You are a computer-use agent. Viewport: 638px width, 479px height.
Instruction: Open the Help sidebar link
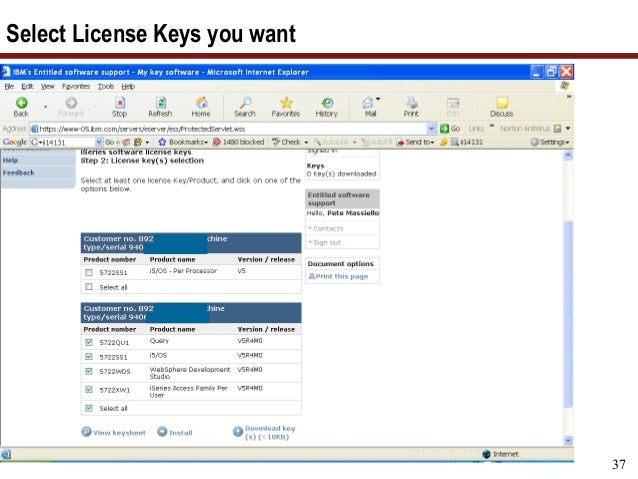[10, 160]
